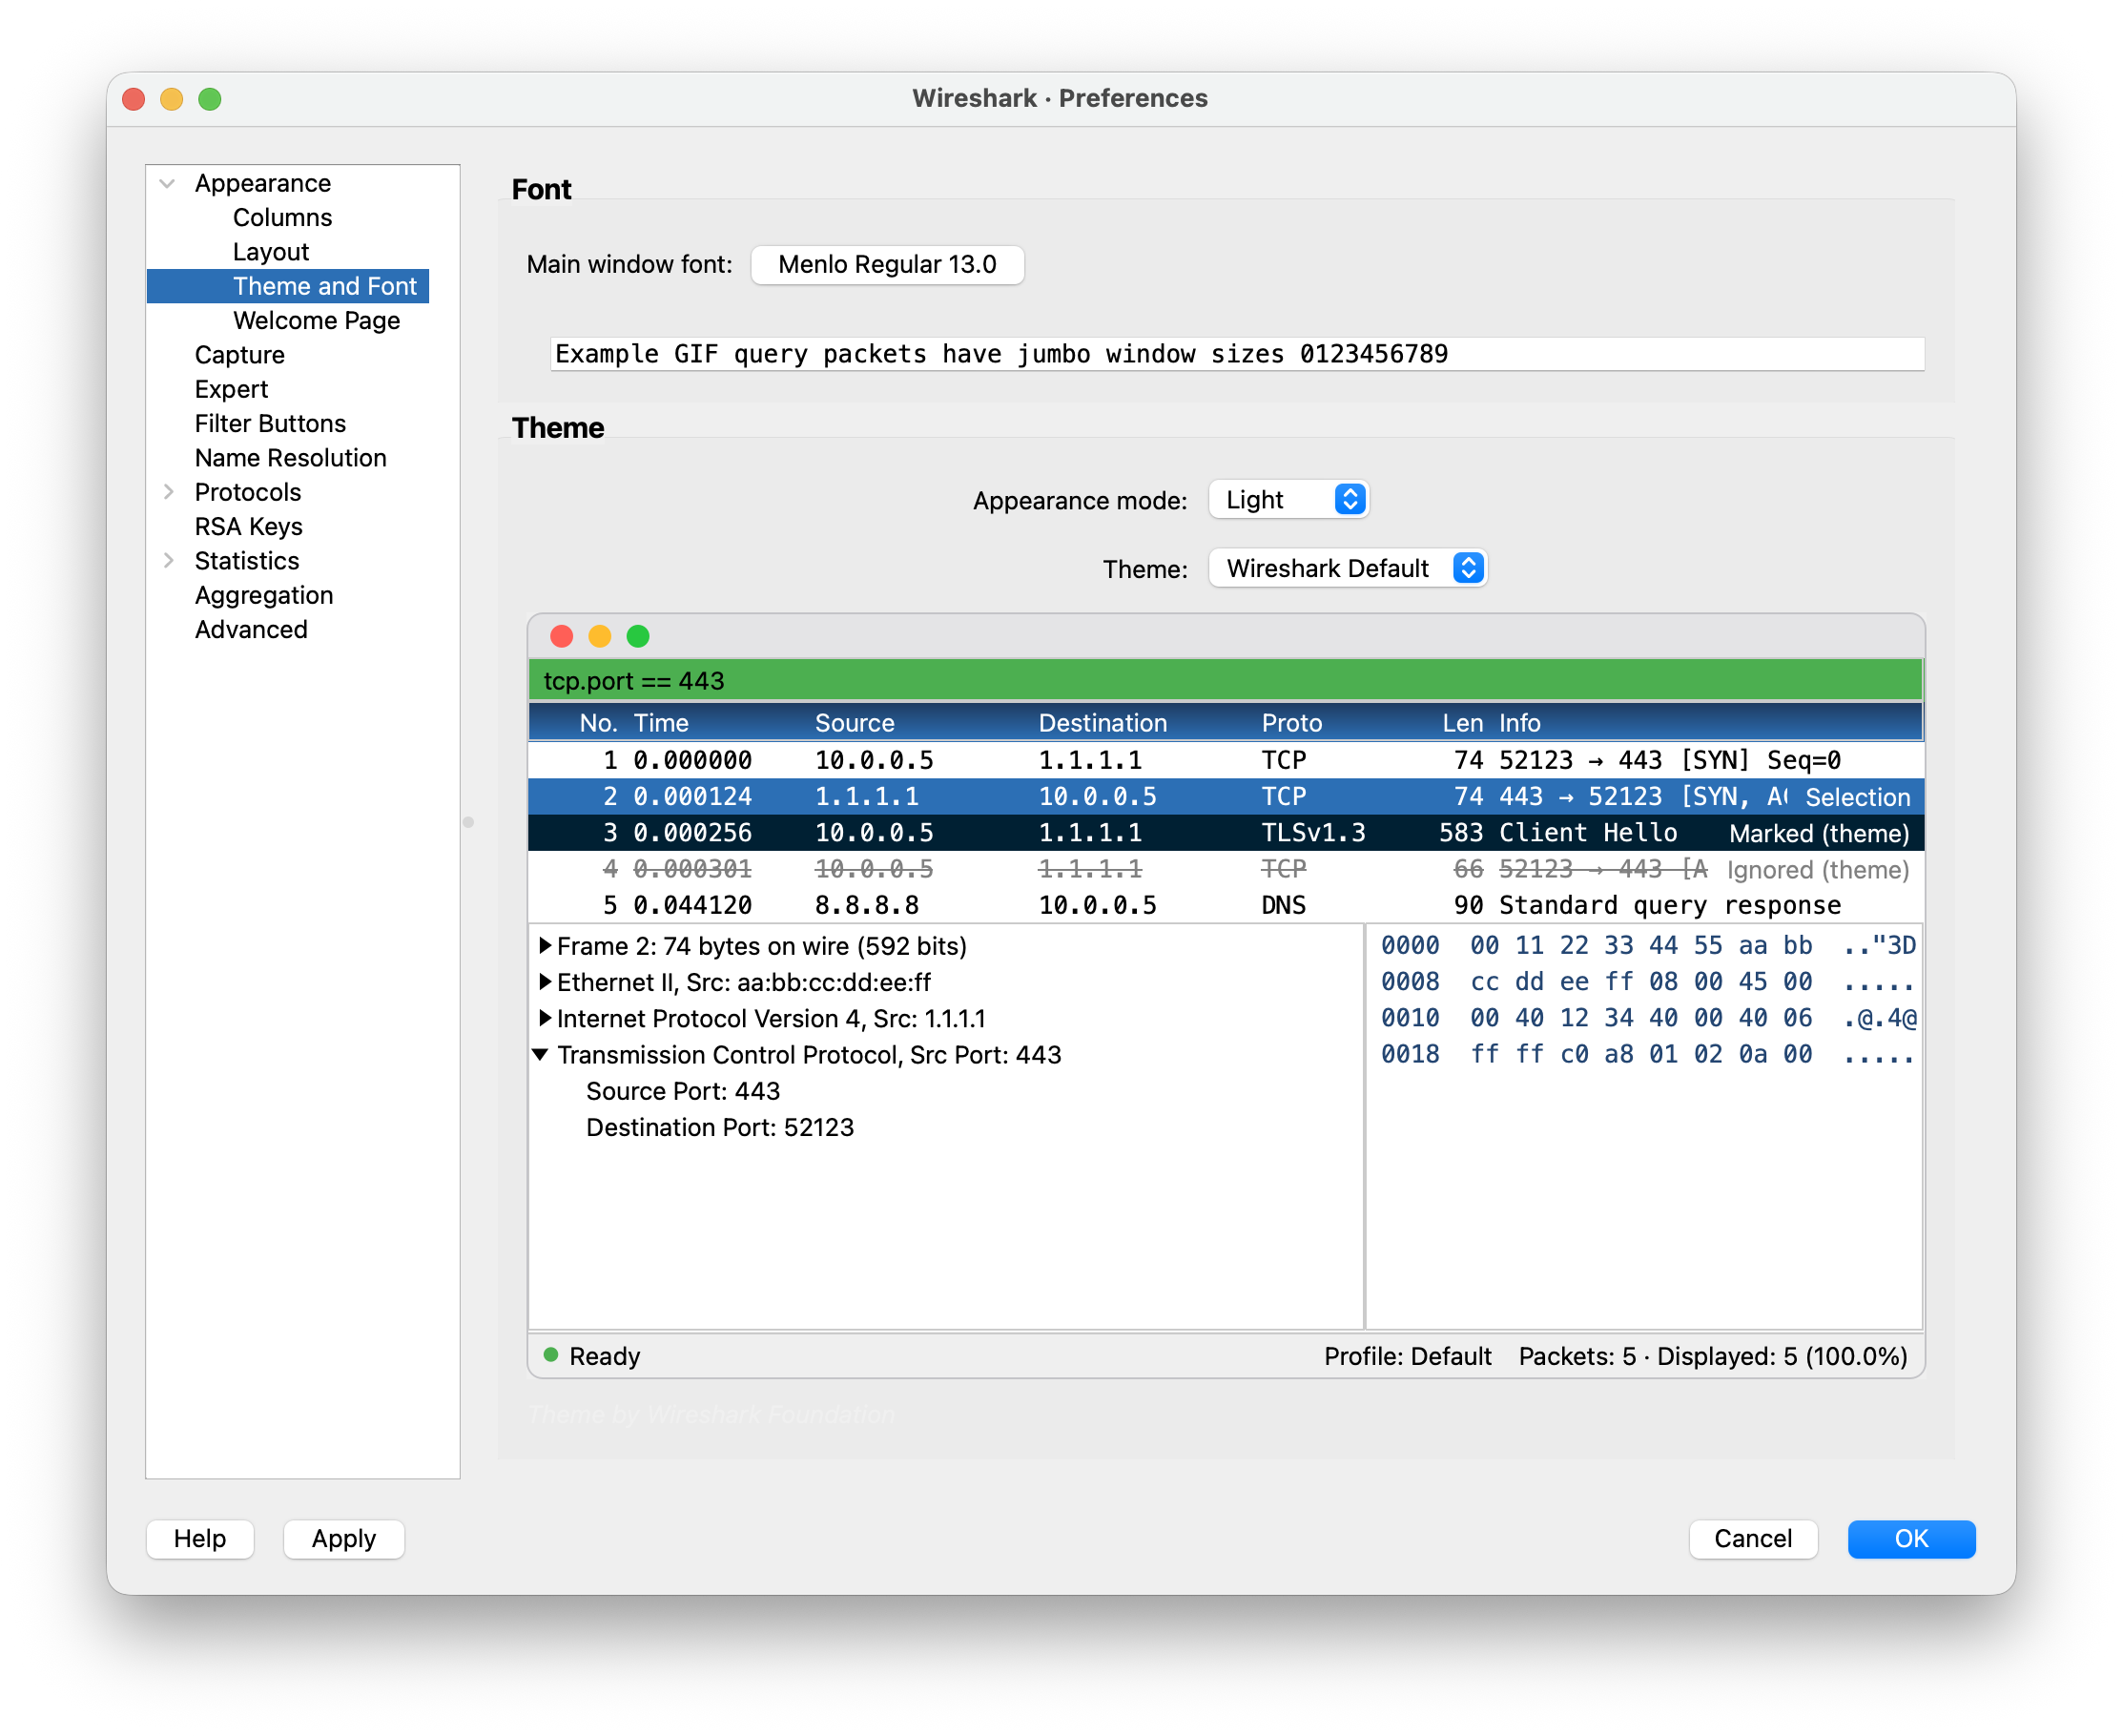This screenshot has width=2123, height=1736.
Task: Open the Expert preferences section
Action: click(231, 390)
